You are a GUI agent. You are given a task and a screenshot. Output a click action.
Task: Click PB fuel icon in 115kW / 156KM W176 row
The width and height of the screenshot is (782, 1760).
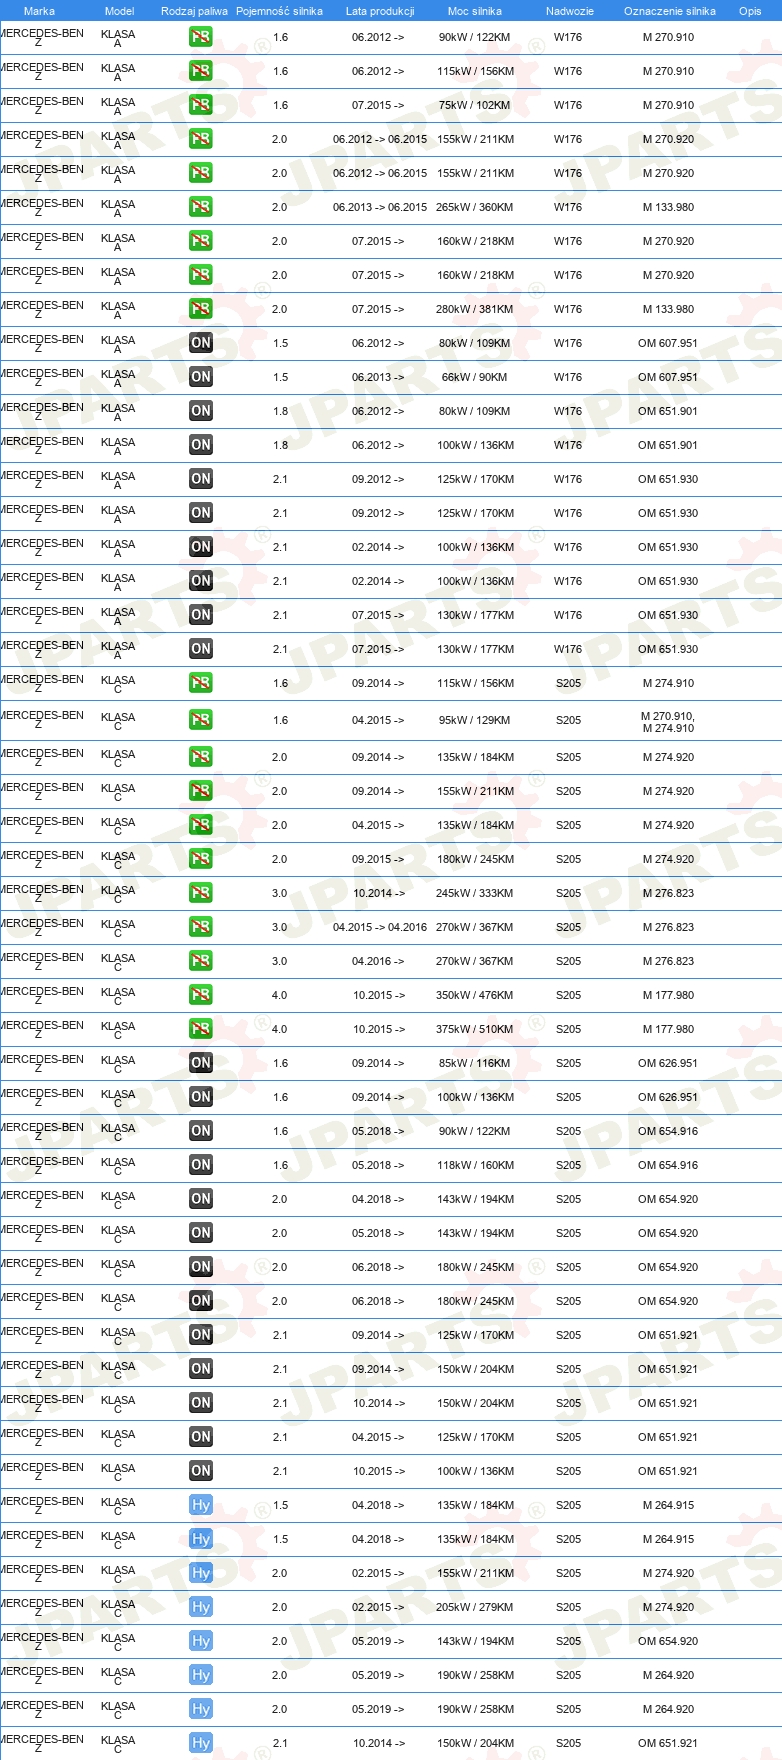[201, 71]
